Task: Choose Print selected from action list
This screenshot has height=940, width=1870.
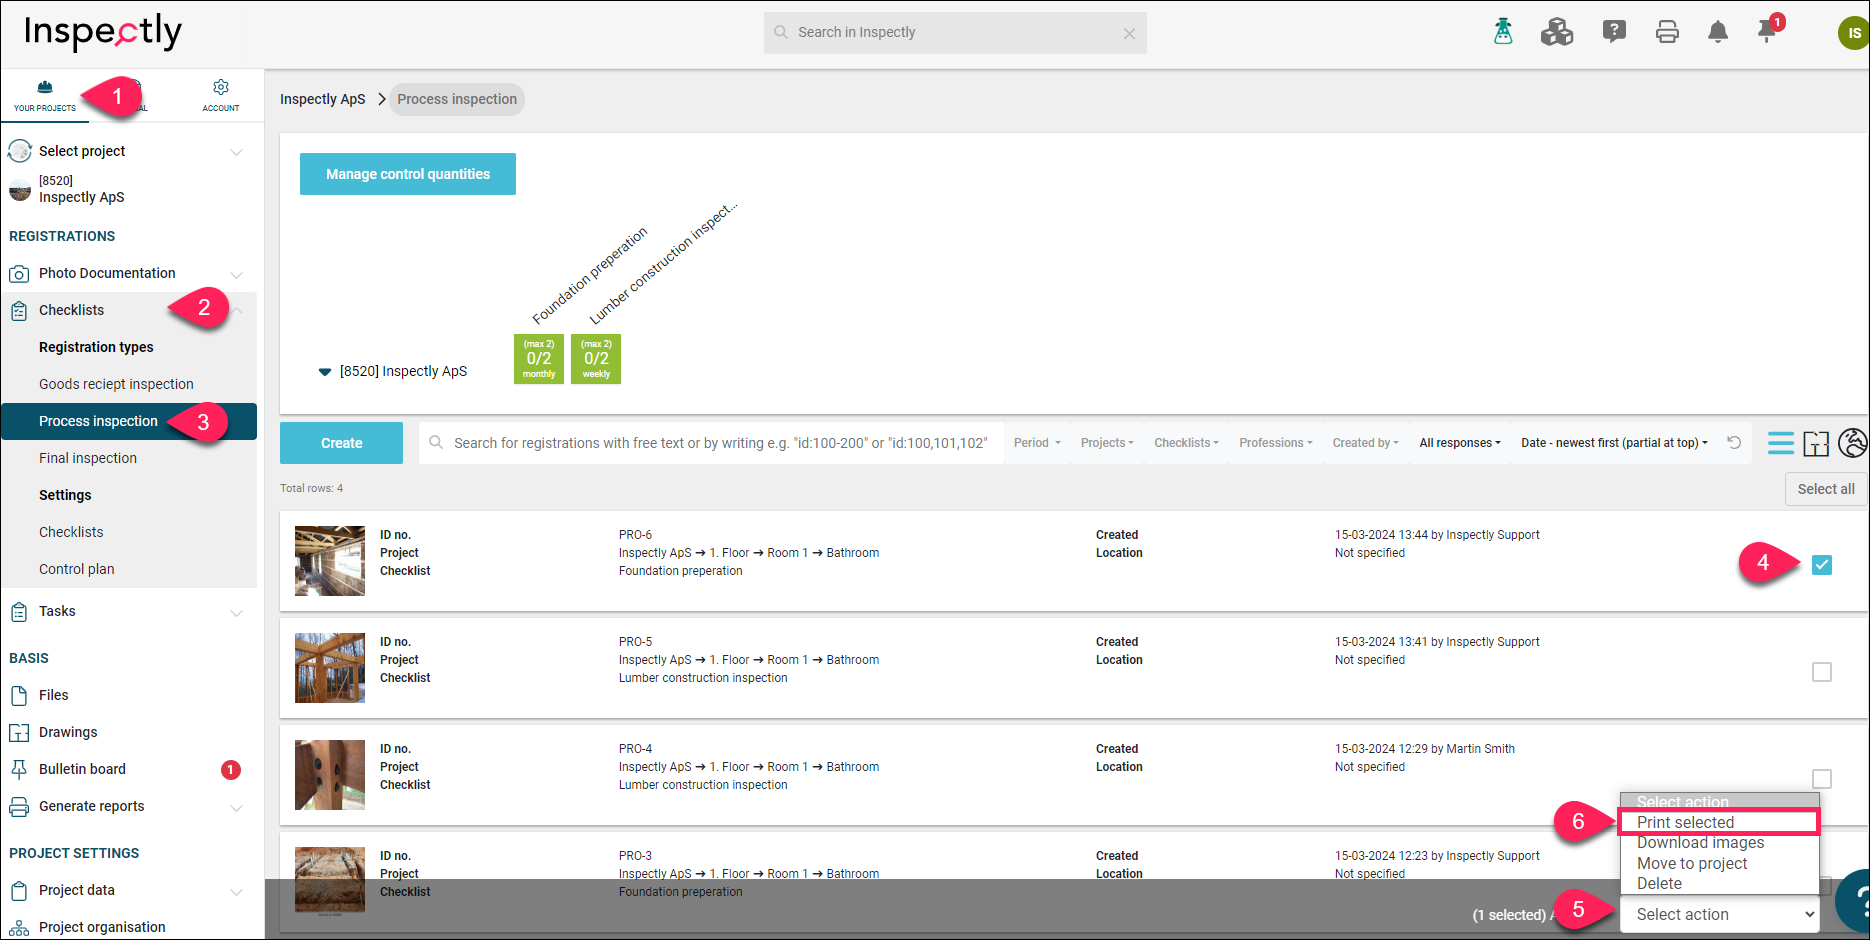Action: point(1718,822)
